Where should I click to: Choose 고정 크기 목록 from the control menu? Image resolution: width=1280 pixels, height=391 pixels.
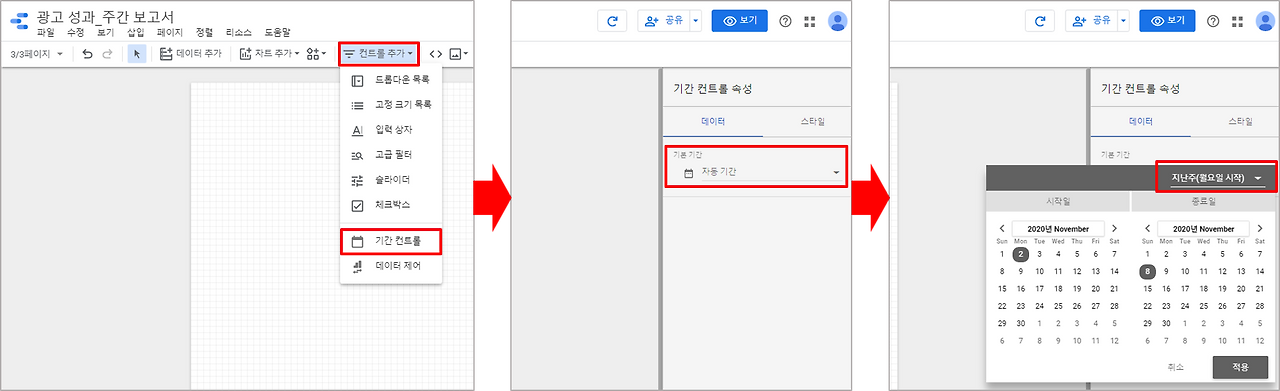click(391, 105)
